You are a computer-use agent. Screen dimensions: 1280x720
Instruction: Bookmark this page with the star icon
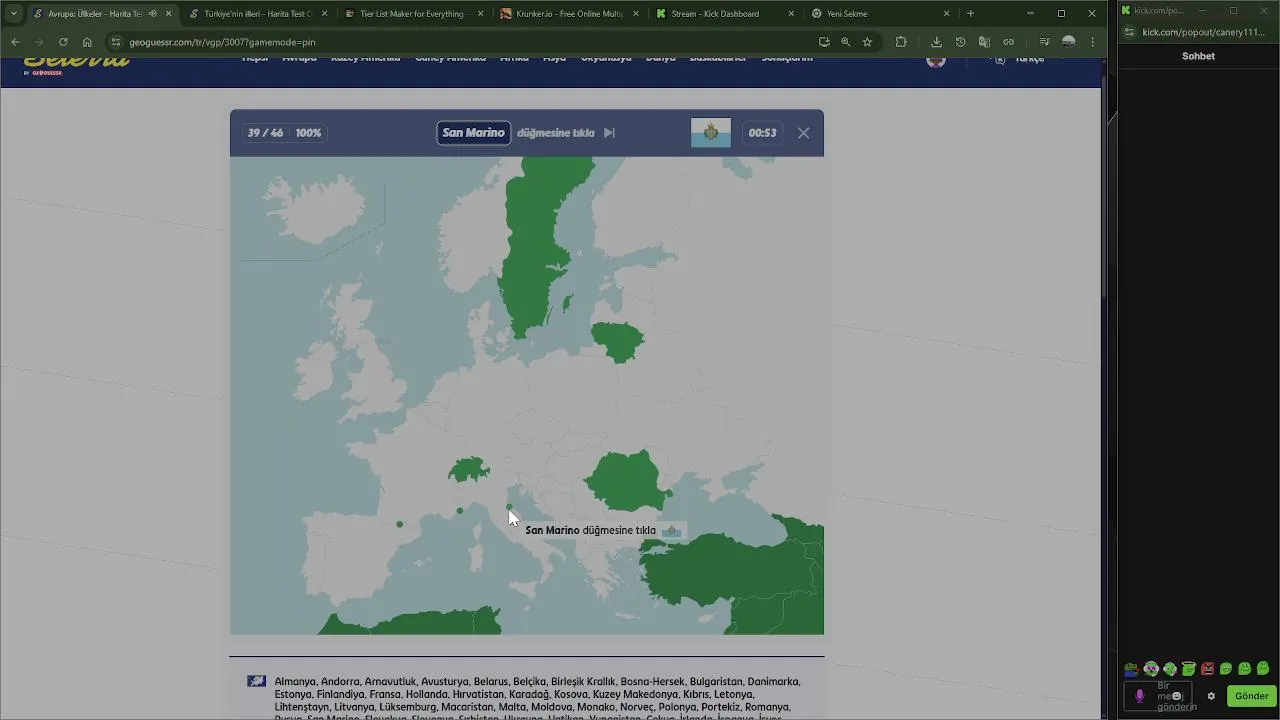click(867, 42)
